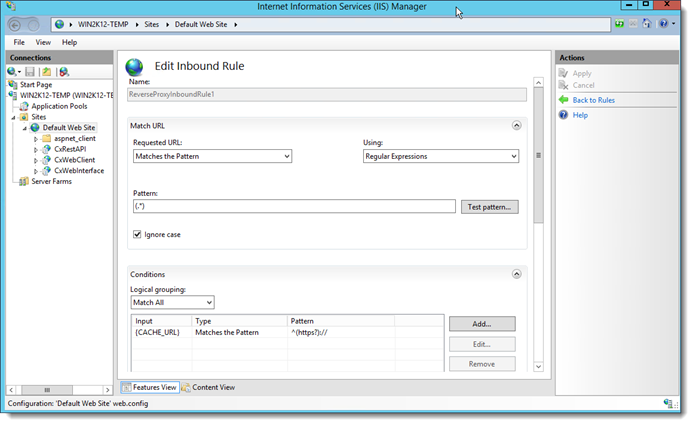This screenshot has width=693, height=425.
Task: Select the CxWebClient application
Action: [x=74, y=160]
